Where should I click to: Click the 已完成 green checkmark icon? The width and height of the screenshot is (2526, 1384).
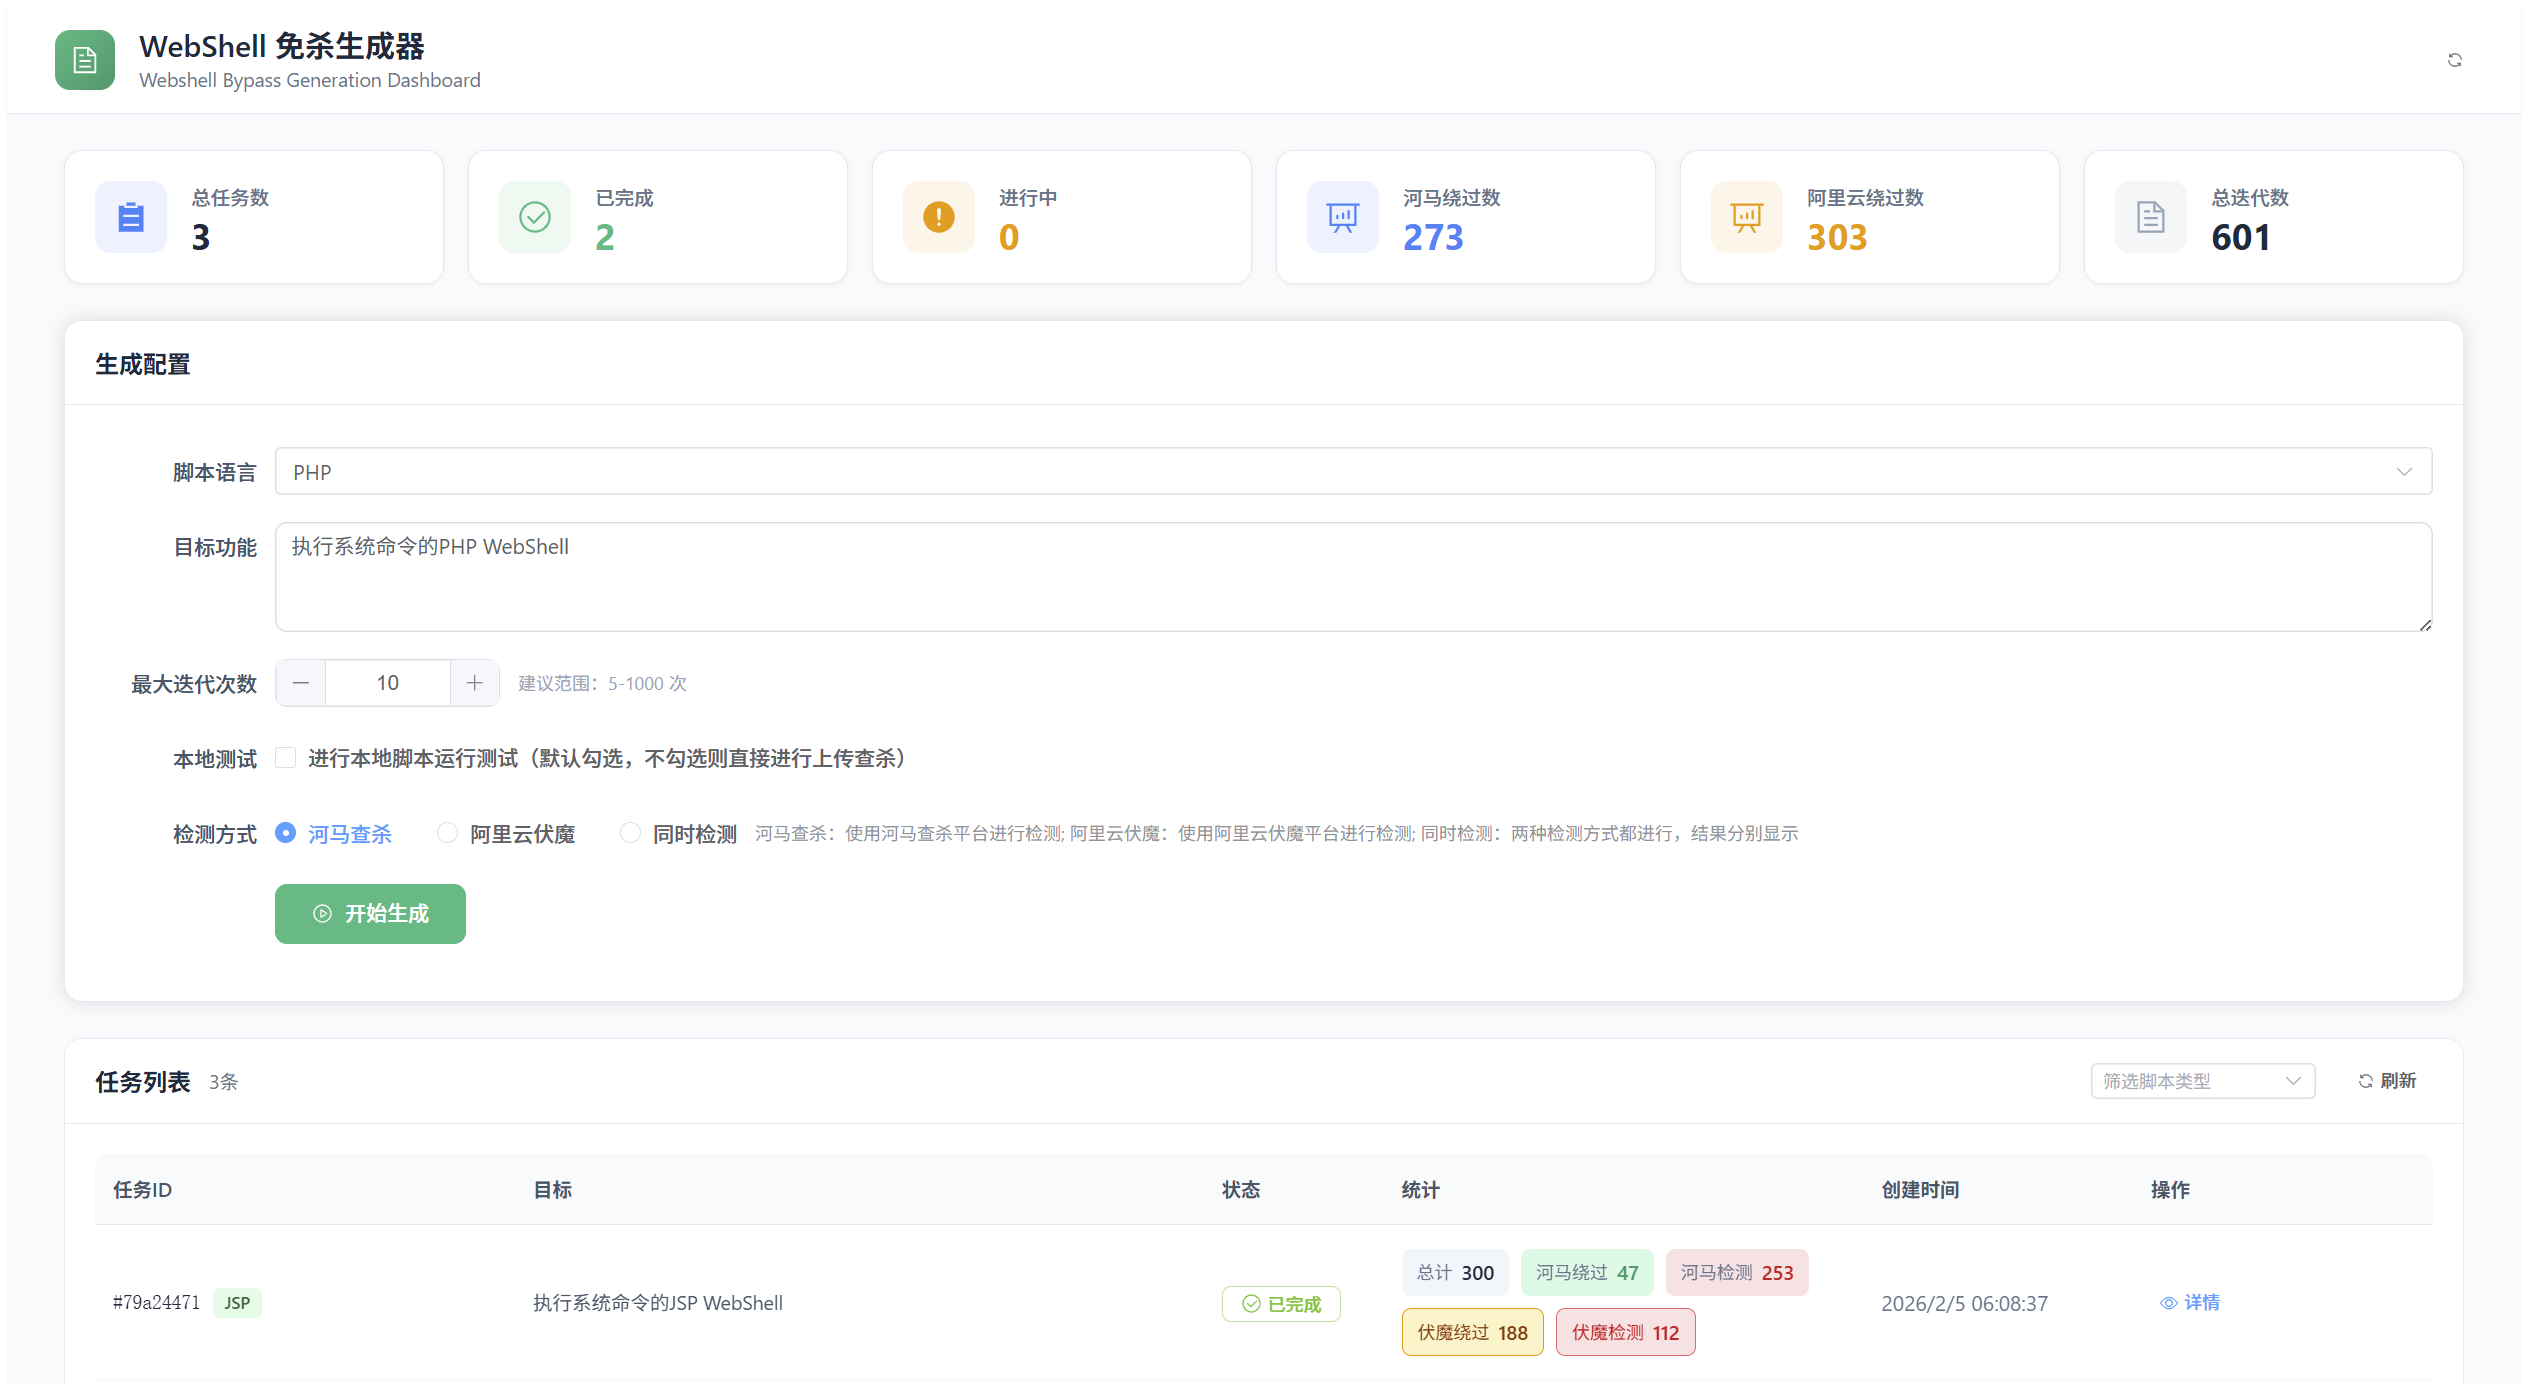point(535,217)
